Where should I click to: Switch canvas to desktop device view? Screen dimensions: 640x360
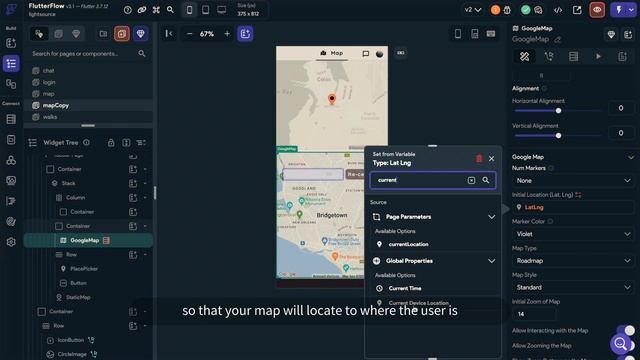point(221,10)
